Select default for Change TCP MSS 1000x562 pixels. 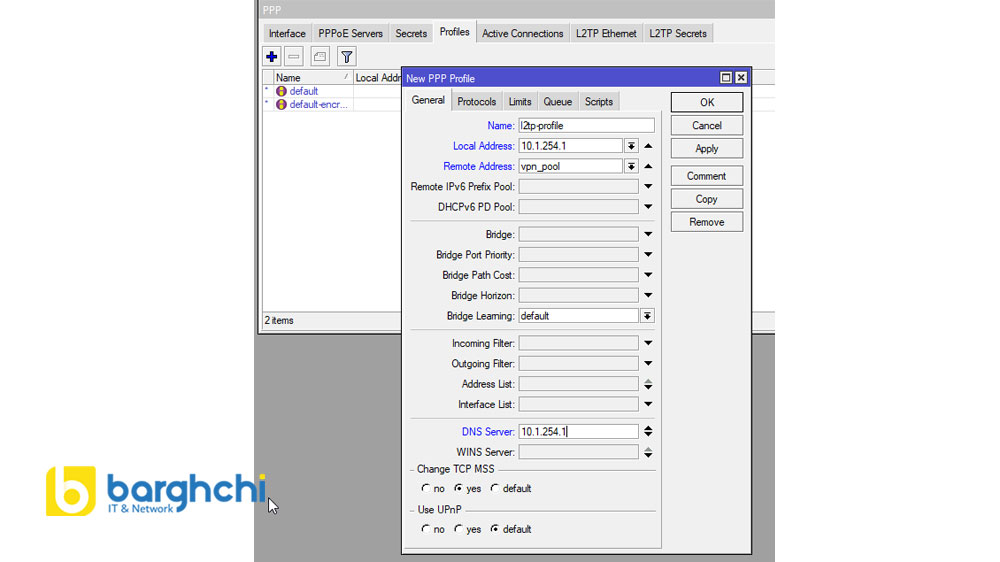pyautogui.click(x=494, y=489)
